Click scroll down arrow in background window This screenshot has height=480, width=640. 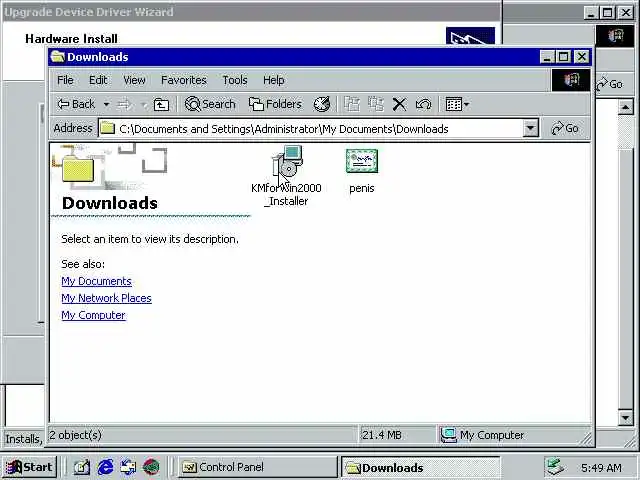[625, 417]
